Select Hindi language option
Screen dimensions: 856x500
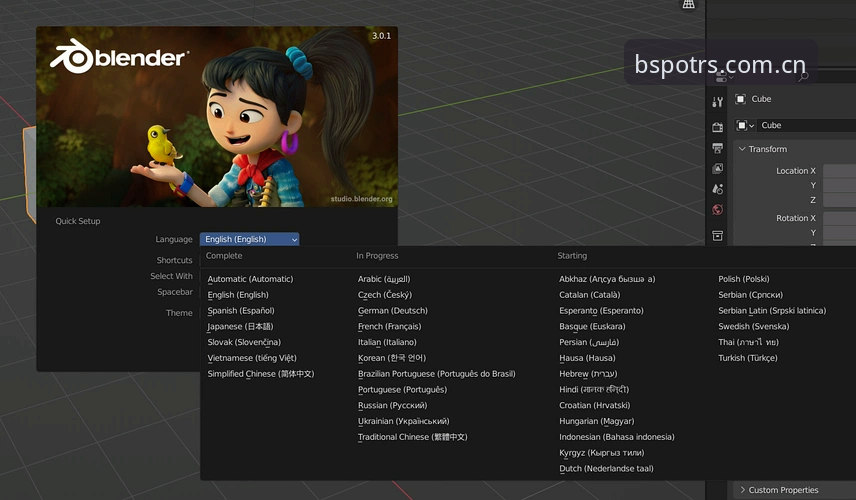594,390
